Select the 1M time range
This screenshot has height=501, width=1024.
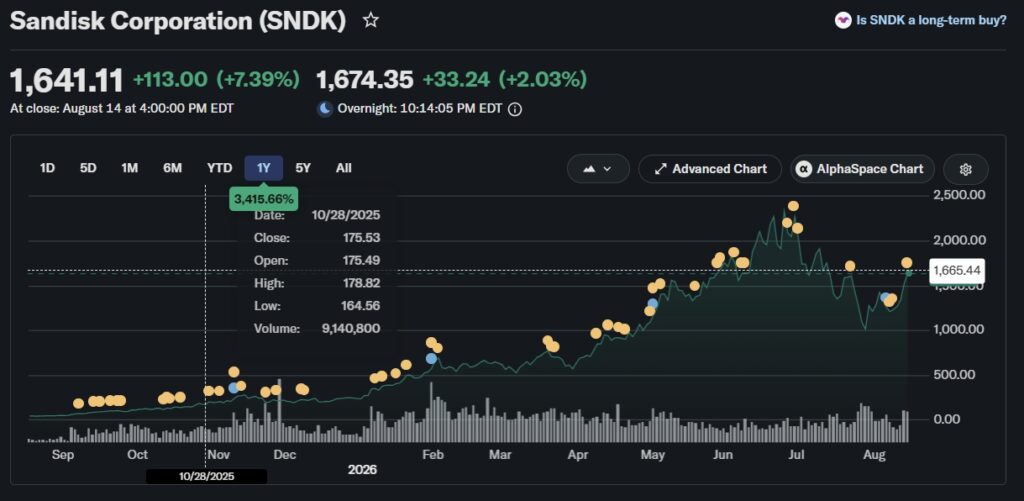point(129,168)
